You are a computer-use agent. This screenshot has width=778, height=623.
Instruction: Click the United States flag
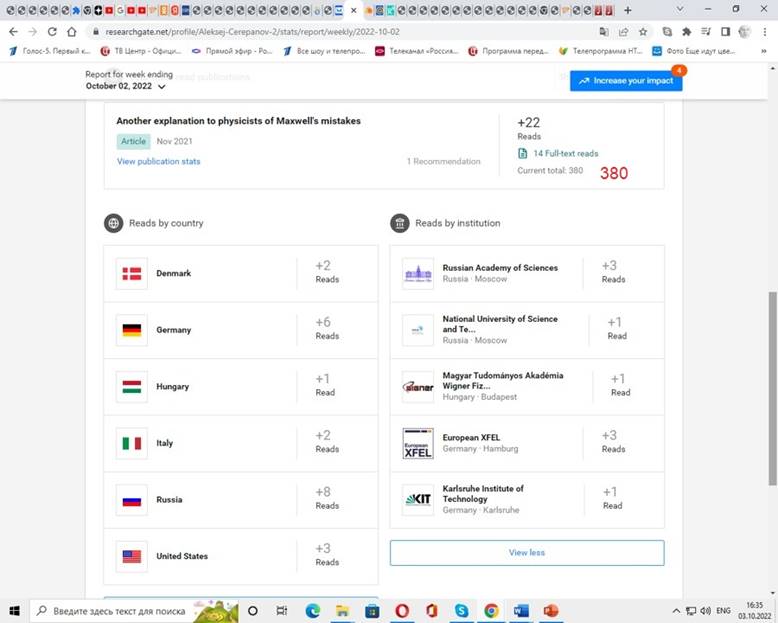131,557
